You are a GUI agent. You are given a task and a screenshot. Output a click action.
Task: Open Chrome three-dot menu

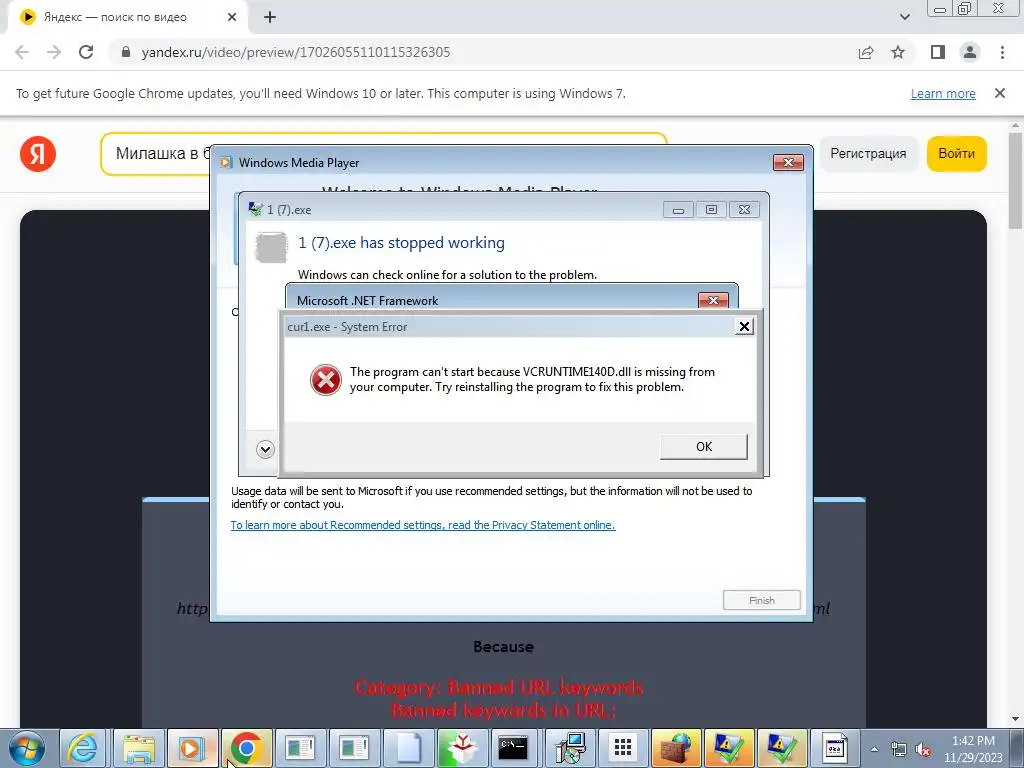[x=1002, y=52]
